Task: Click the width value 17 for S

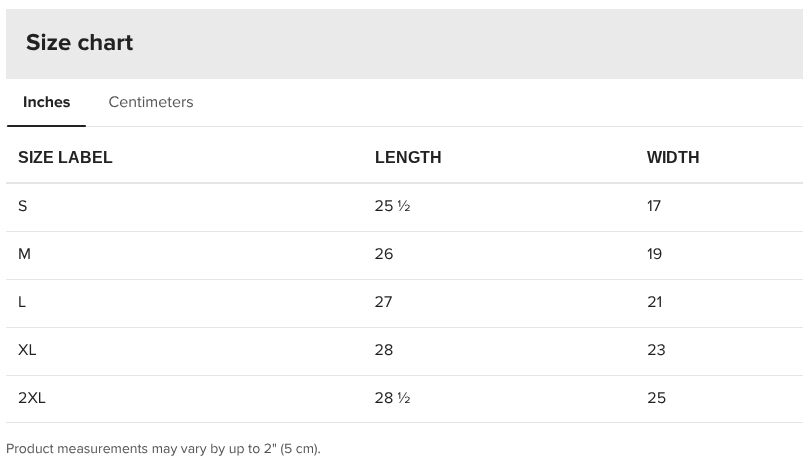Action: tap(654, 206)
